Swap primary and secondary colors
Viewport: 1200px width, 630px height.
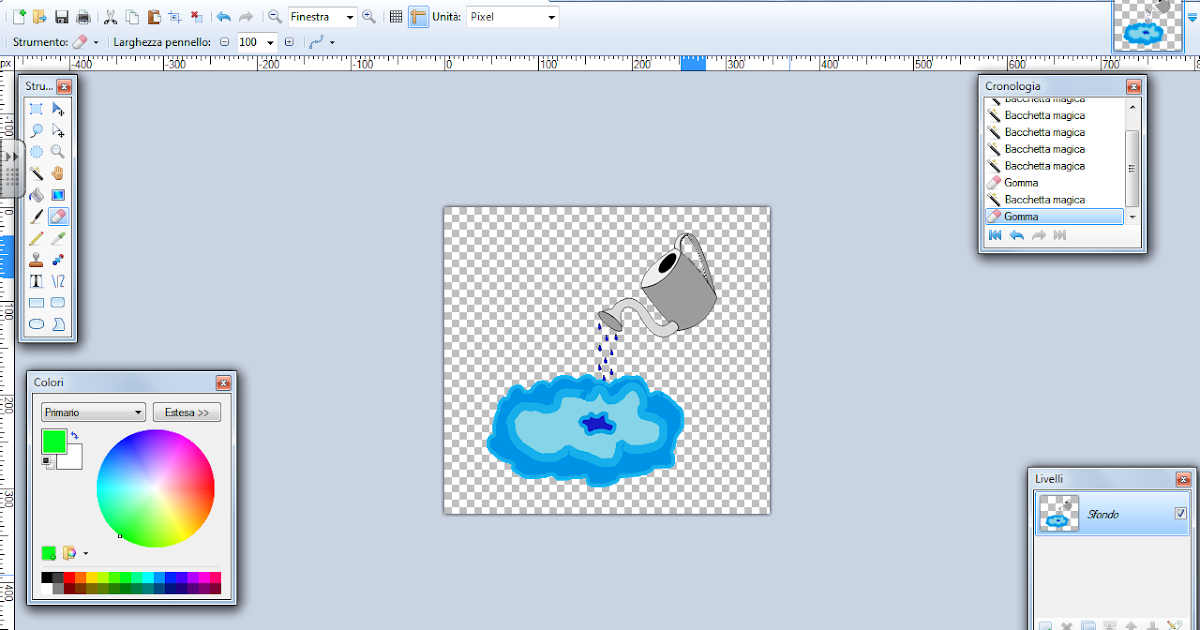[x=75, y=436]
